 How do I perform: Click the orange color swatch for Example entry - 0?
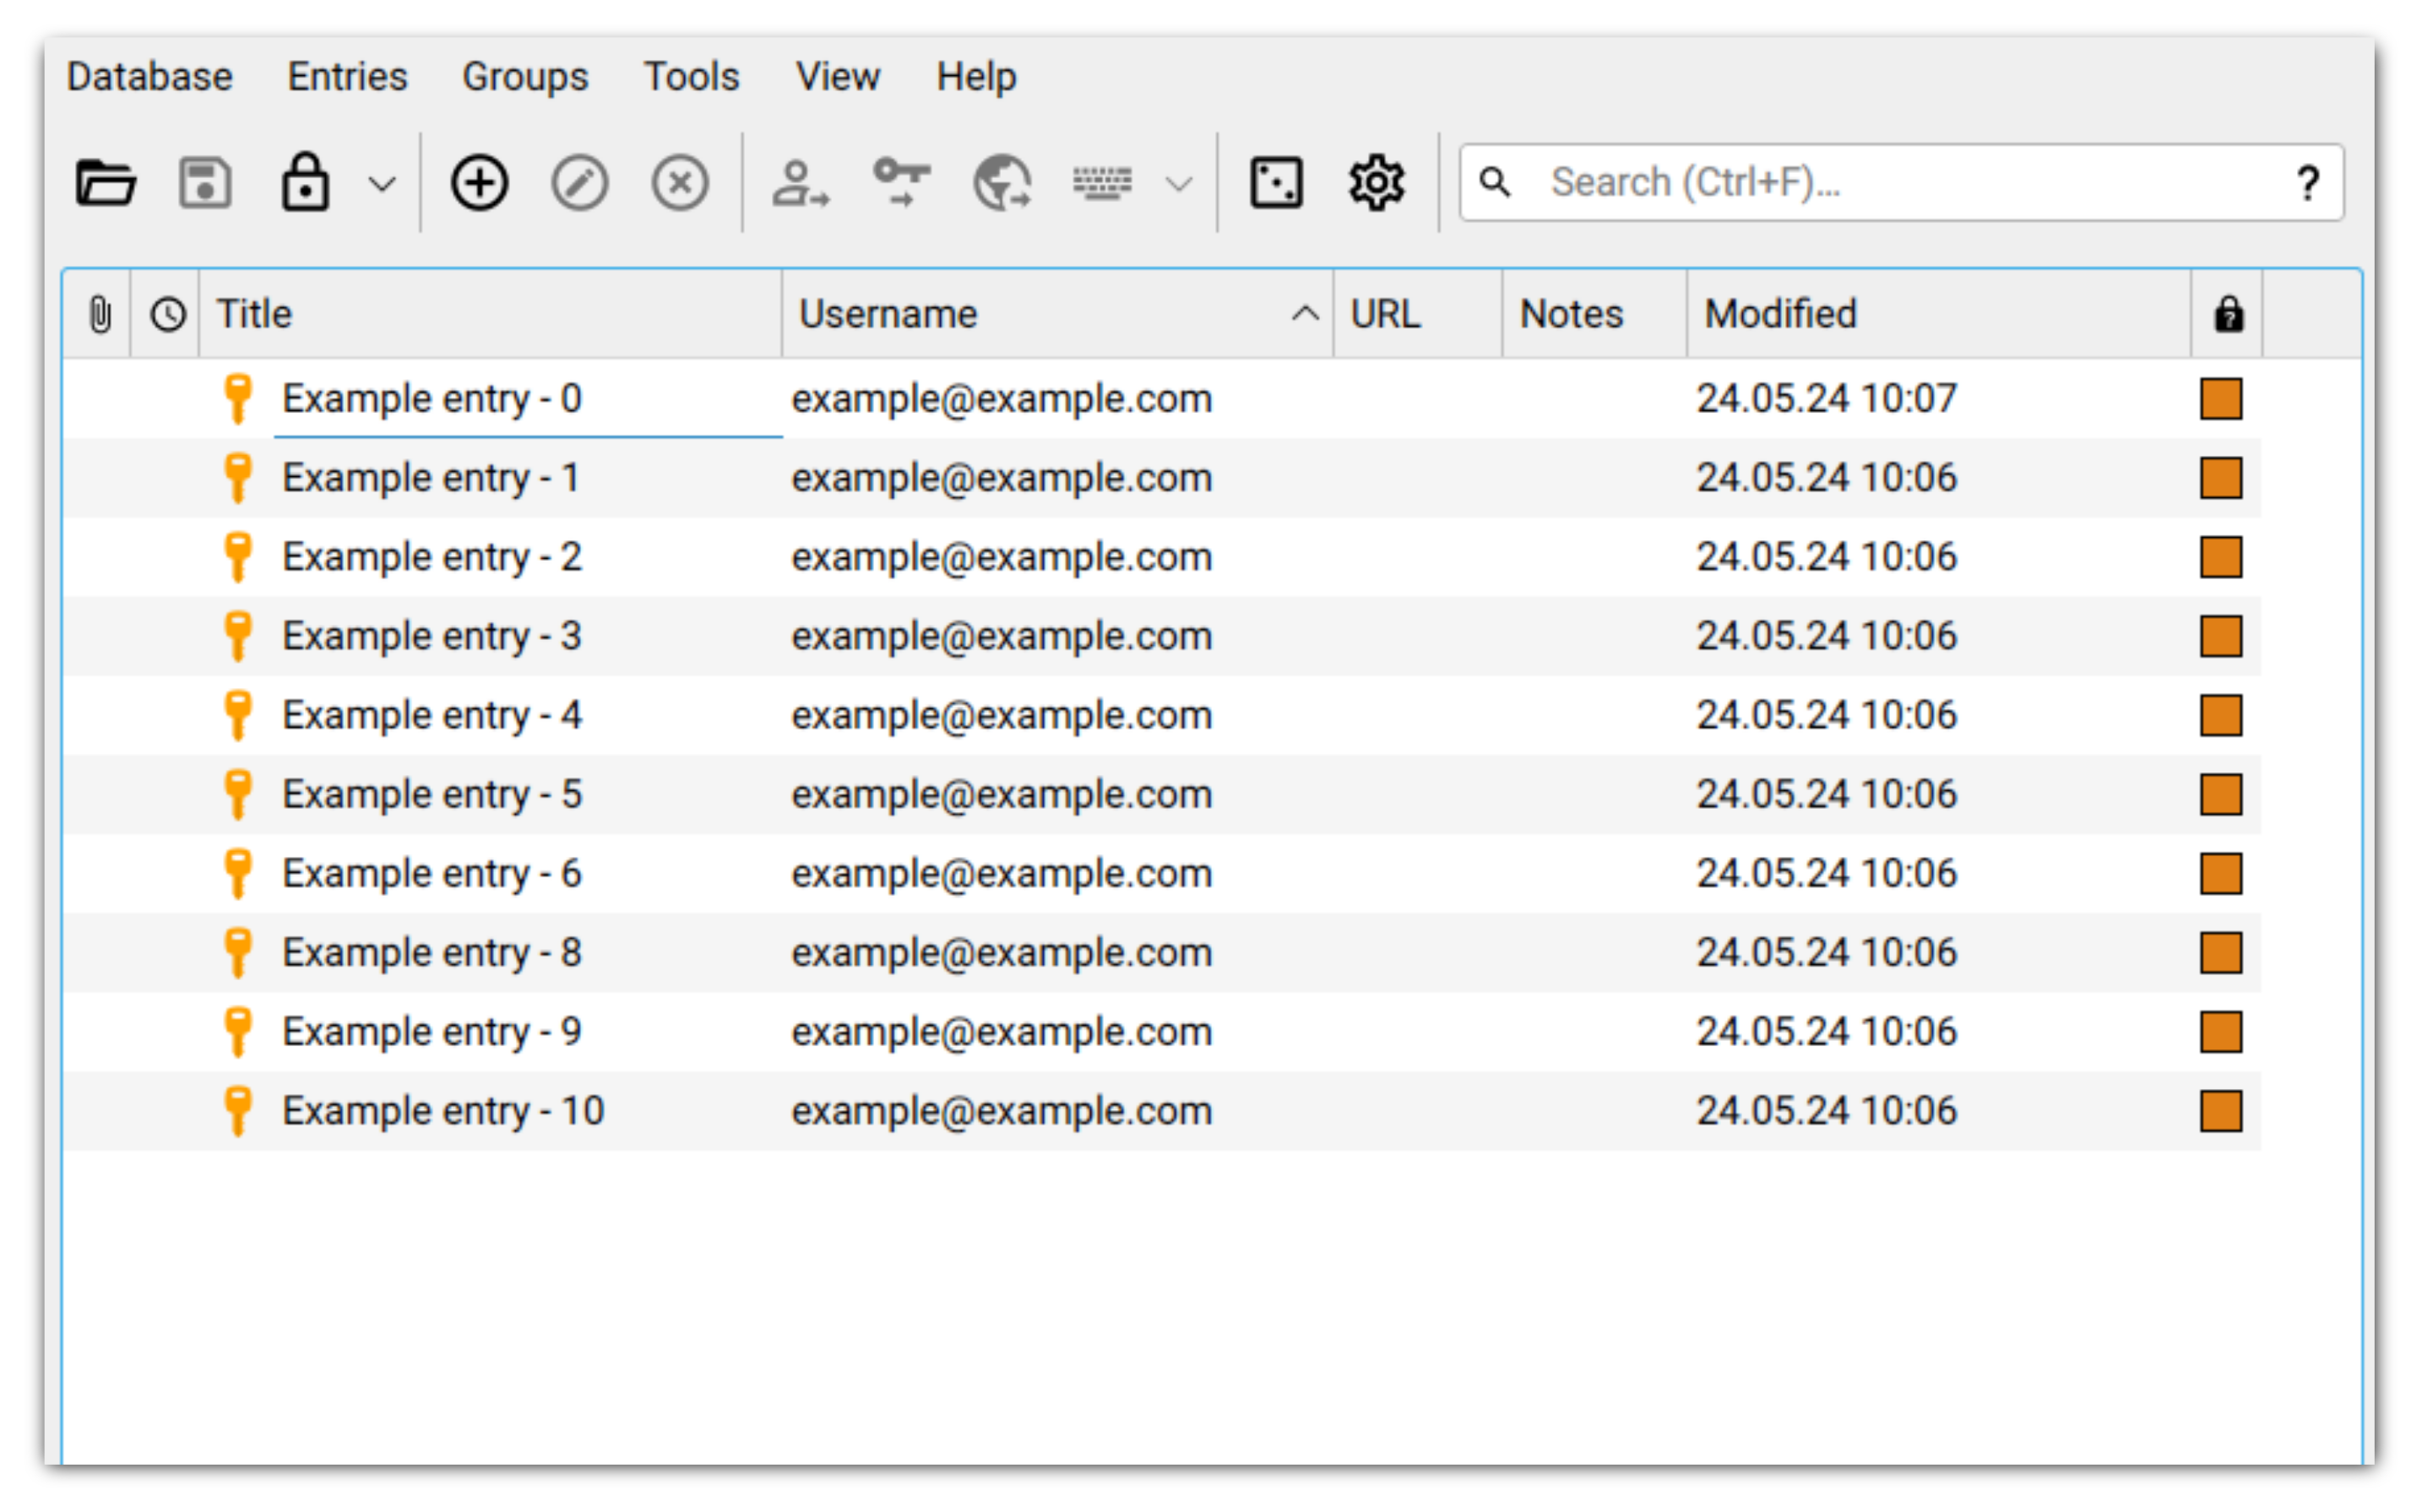pyautogui.click(x=2221, y=398)
